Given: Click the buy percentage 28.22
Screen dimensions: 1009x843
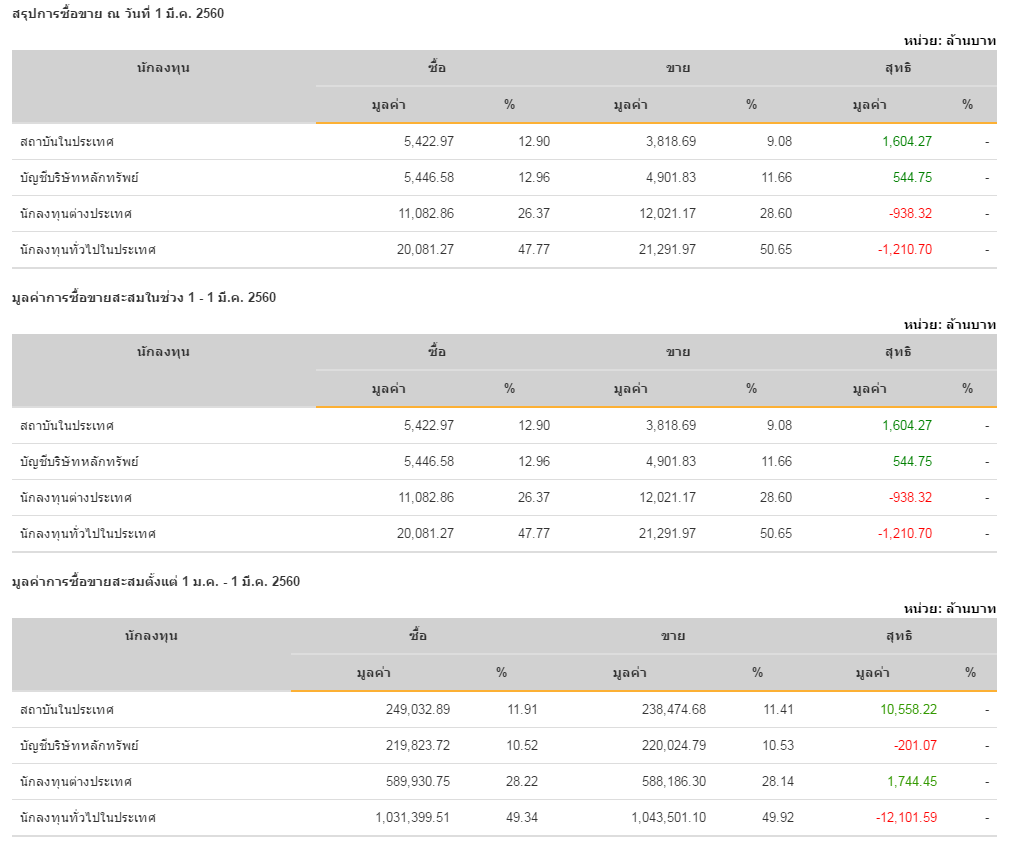Looking at the screenshot, I should click(522, 781).
